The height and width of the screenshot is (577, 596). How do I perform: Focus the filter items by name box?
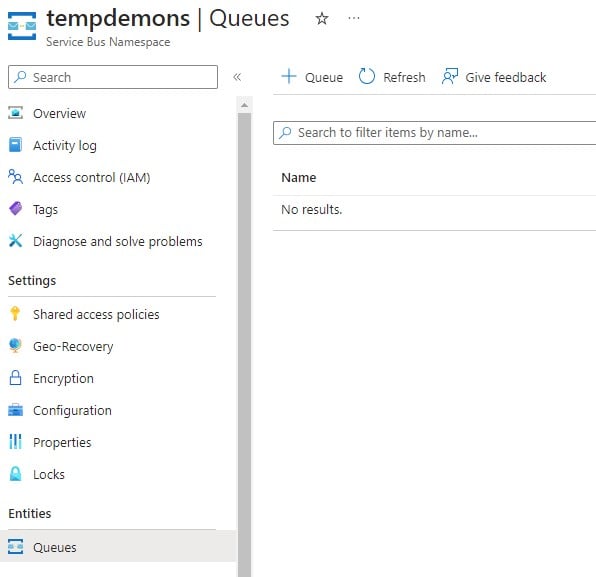434,133
